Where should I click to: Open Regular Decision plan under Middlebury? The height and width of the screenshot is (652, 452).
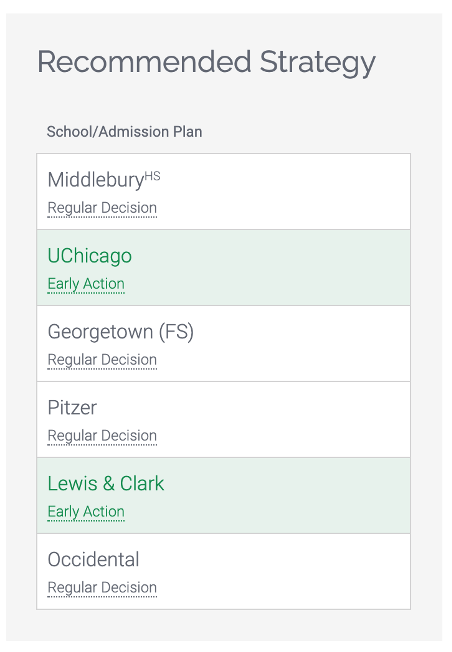[x=102, y=208]
